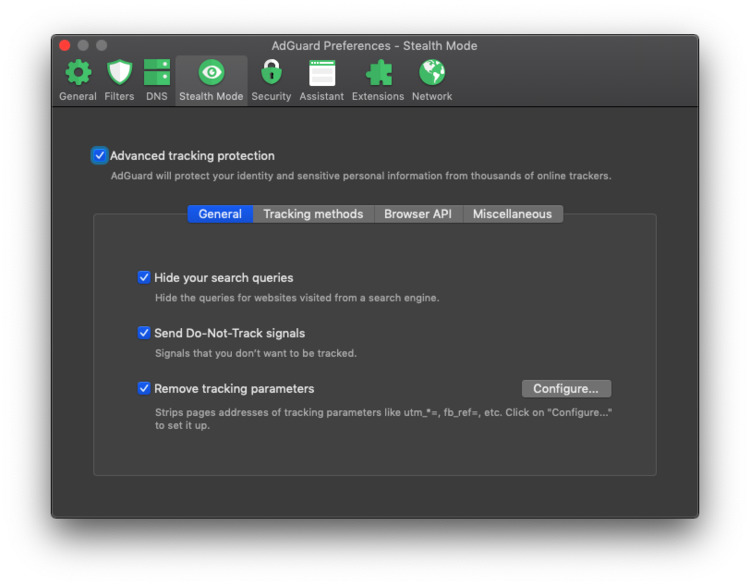Open the DNS server icon
This screenshot has width=750, height=586.
pos(156,73)
